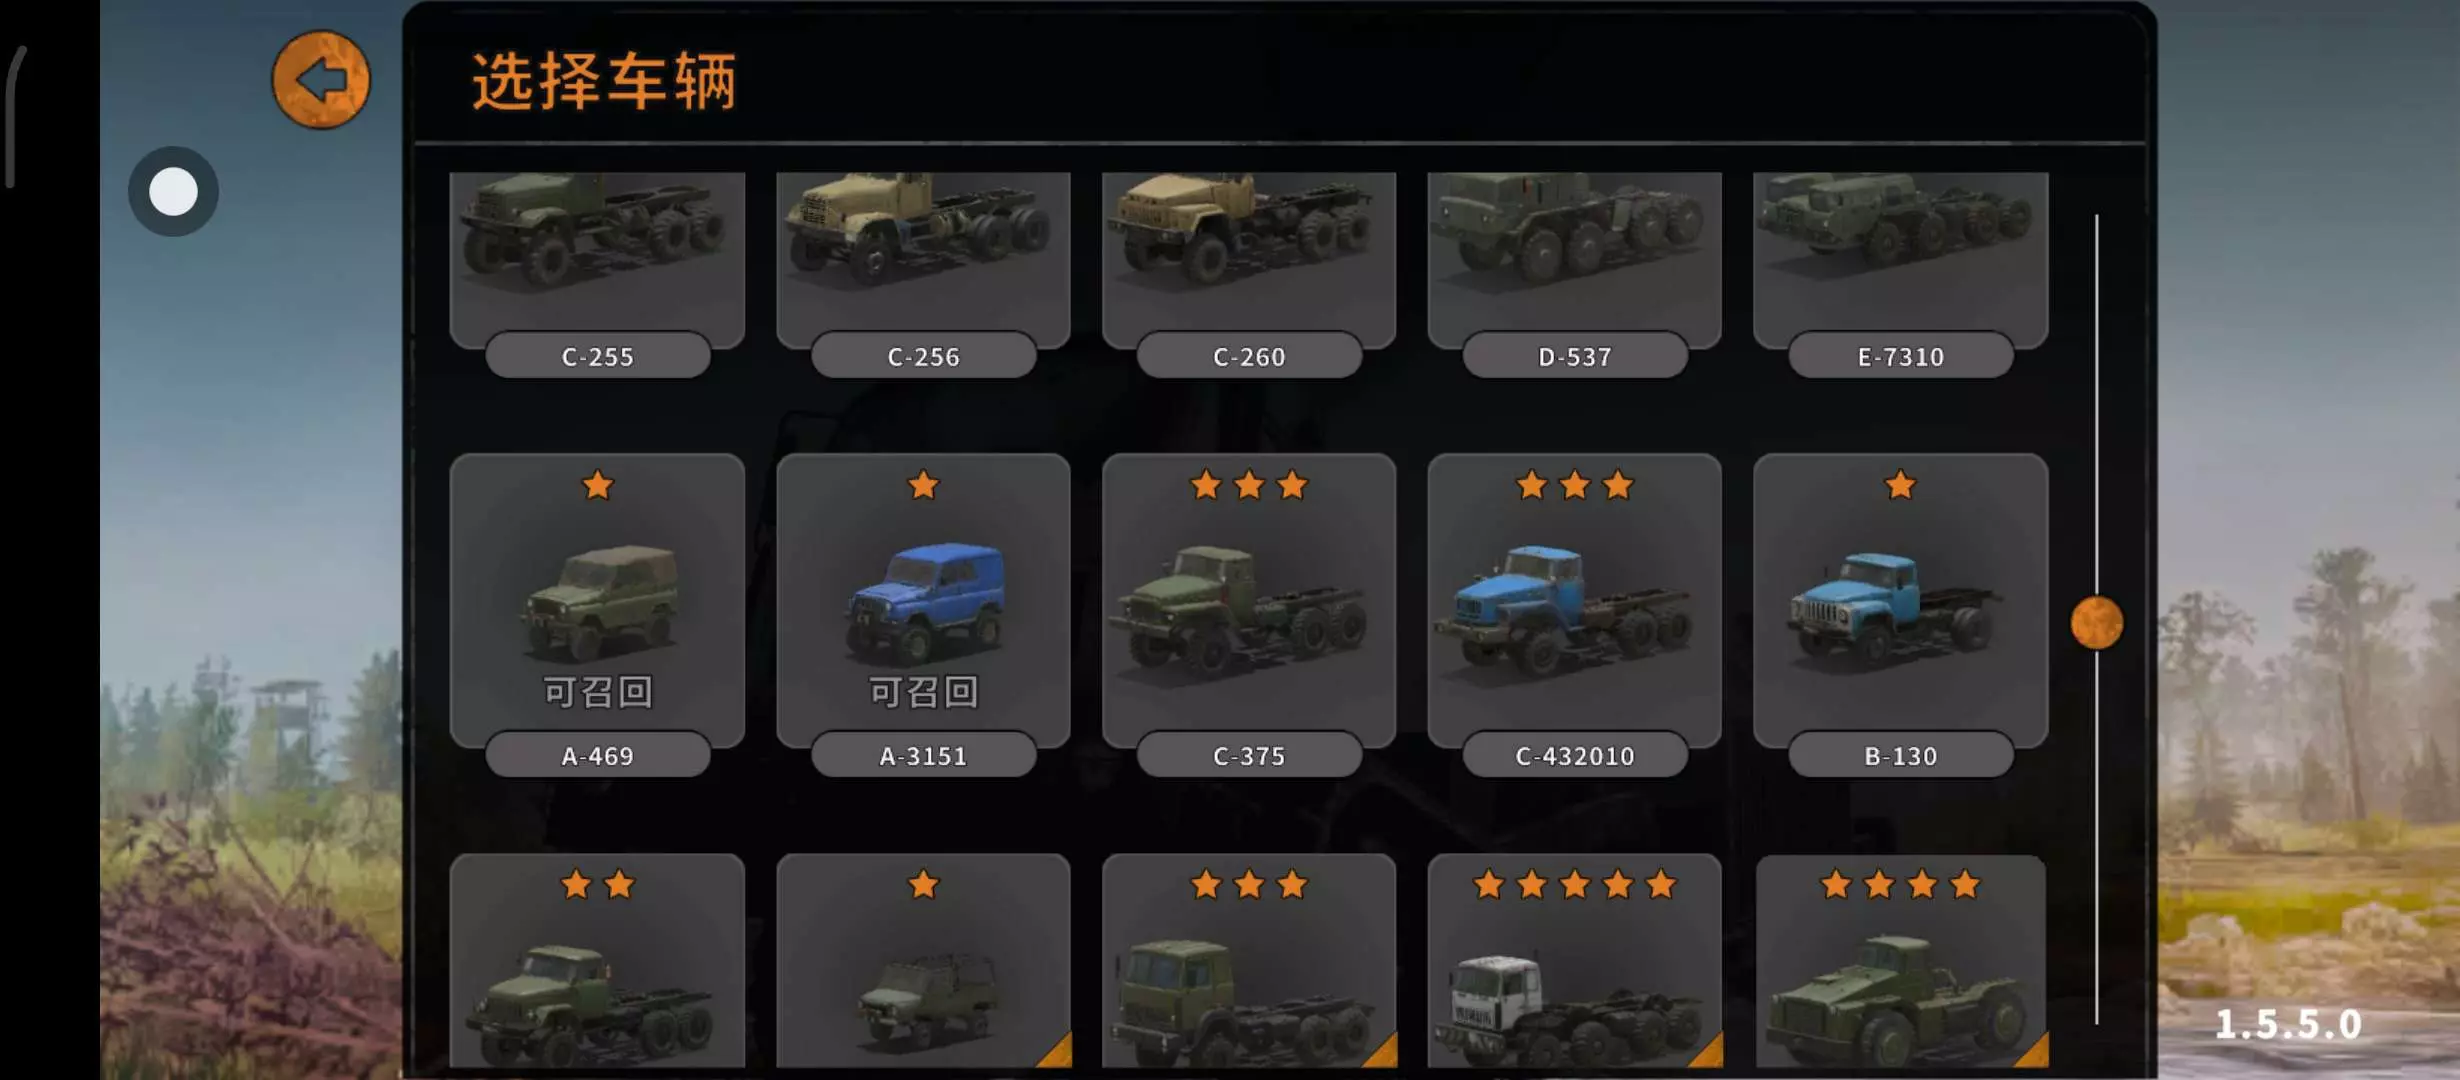2460x1080 pixels.
Task: Click the orange back arrow button
Action: pyautogui.click(x=321, y=80)
